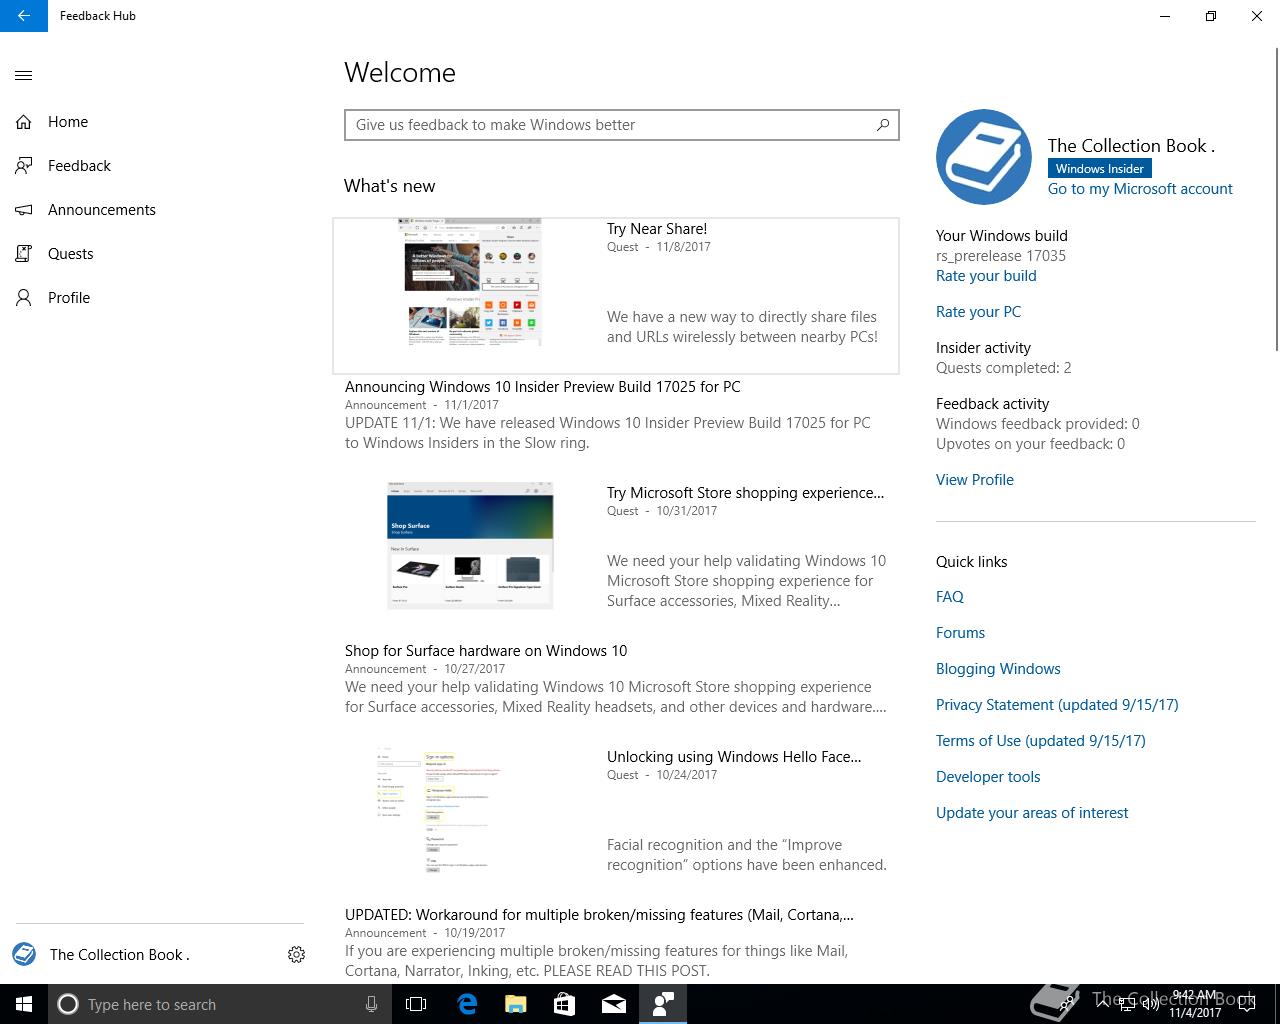1280x1024 pixels.
Task: Click the network icon in system tray
Action: tap(1127, 1005)
